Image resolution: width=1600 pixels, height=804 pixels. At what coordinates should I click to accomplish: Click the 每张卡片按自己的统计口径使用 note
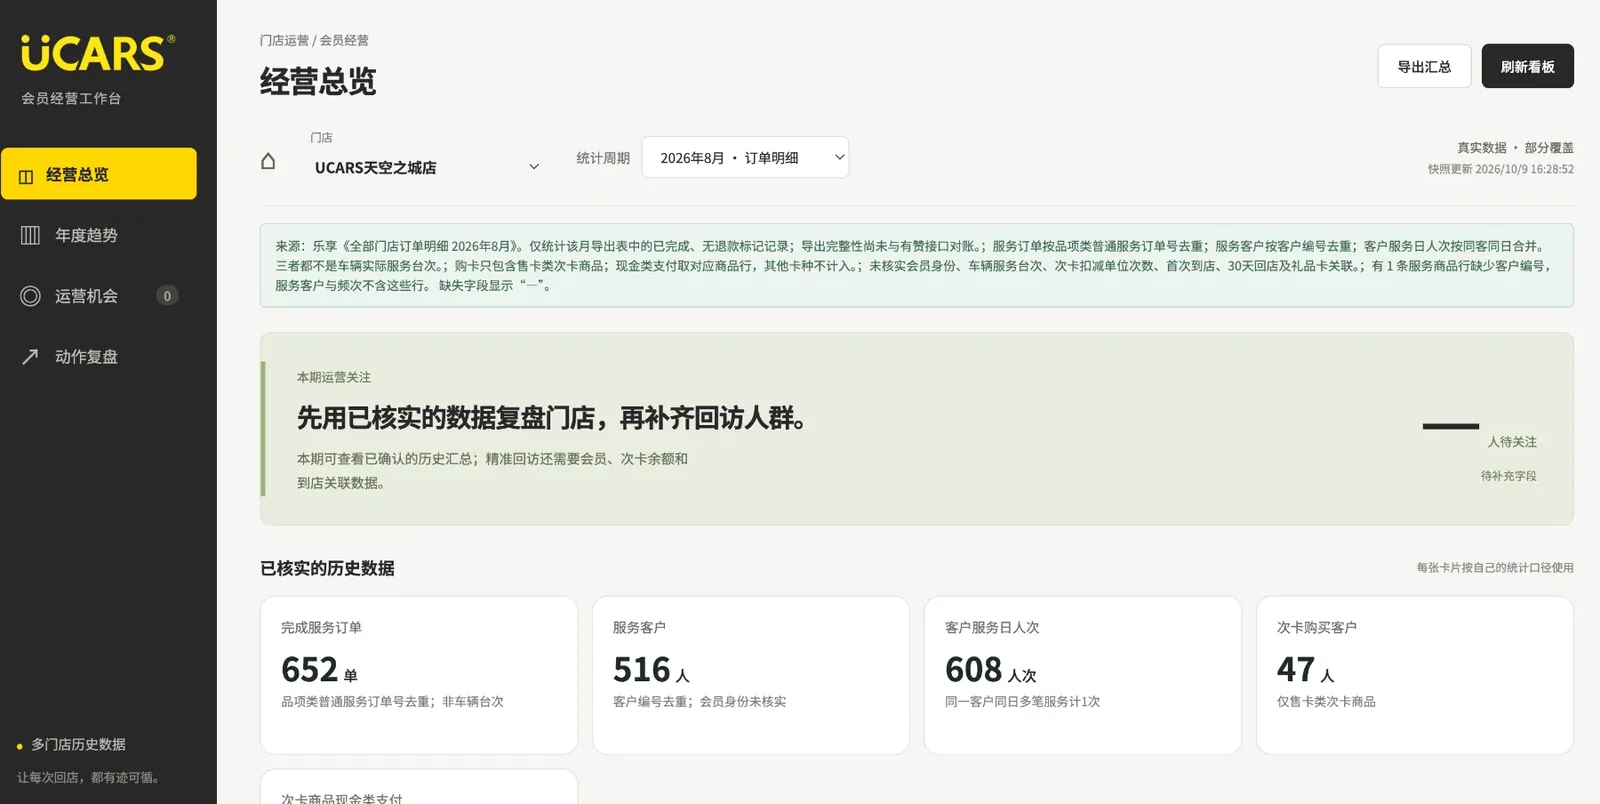(x=1494, y=567)
